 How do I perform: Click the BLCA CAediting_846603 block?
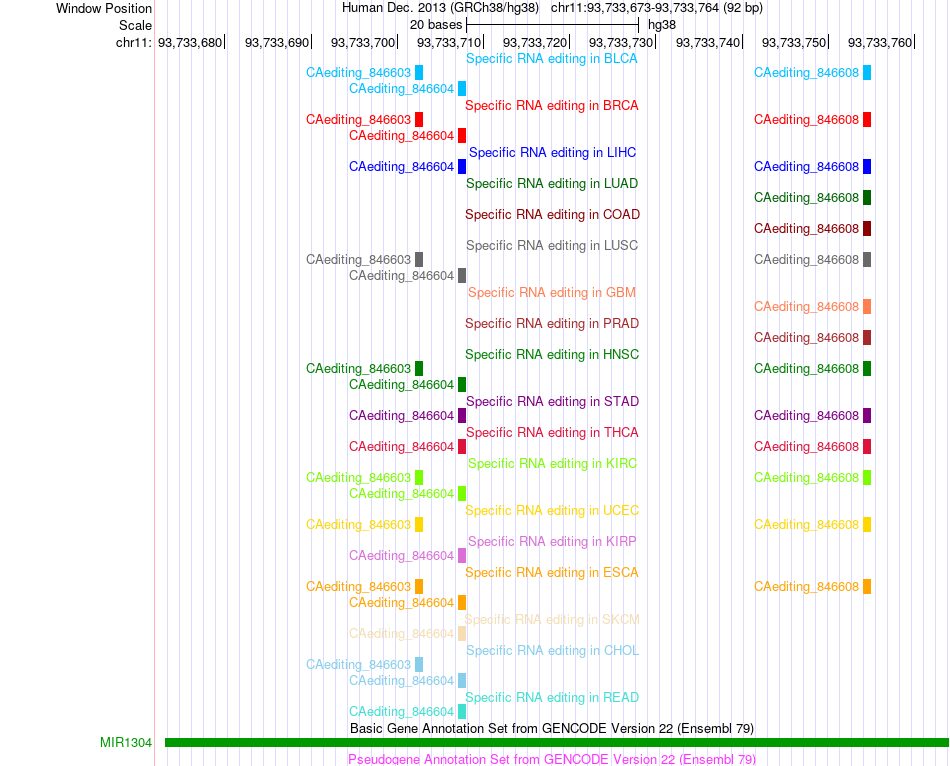tap(419, 73)
